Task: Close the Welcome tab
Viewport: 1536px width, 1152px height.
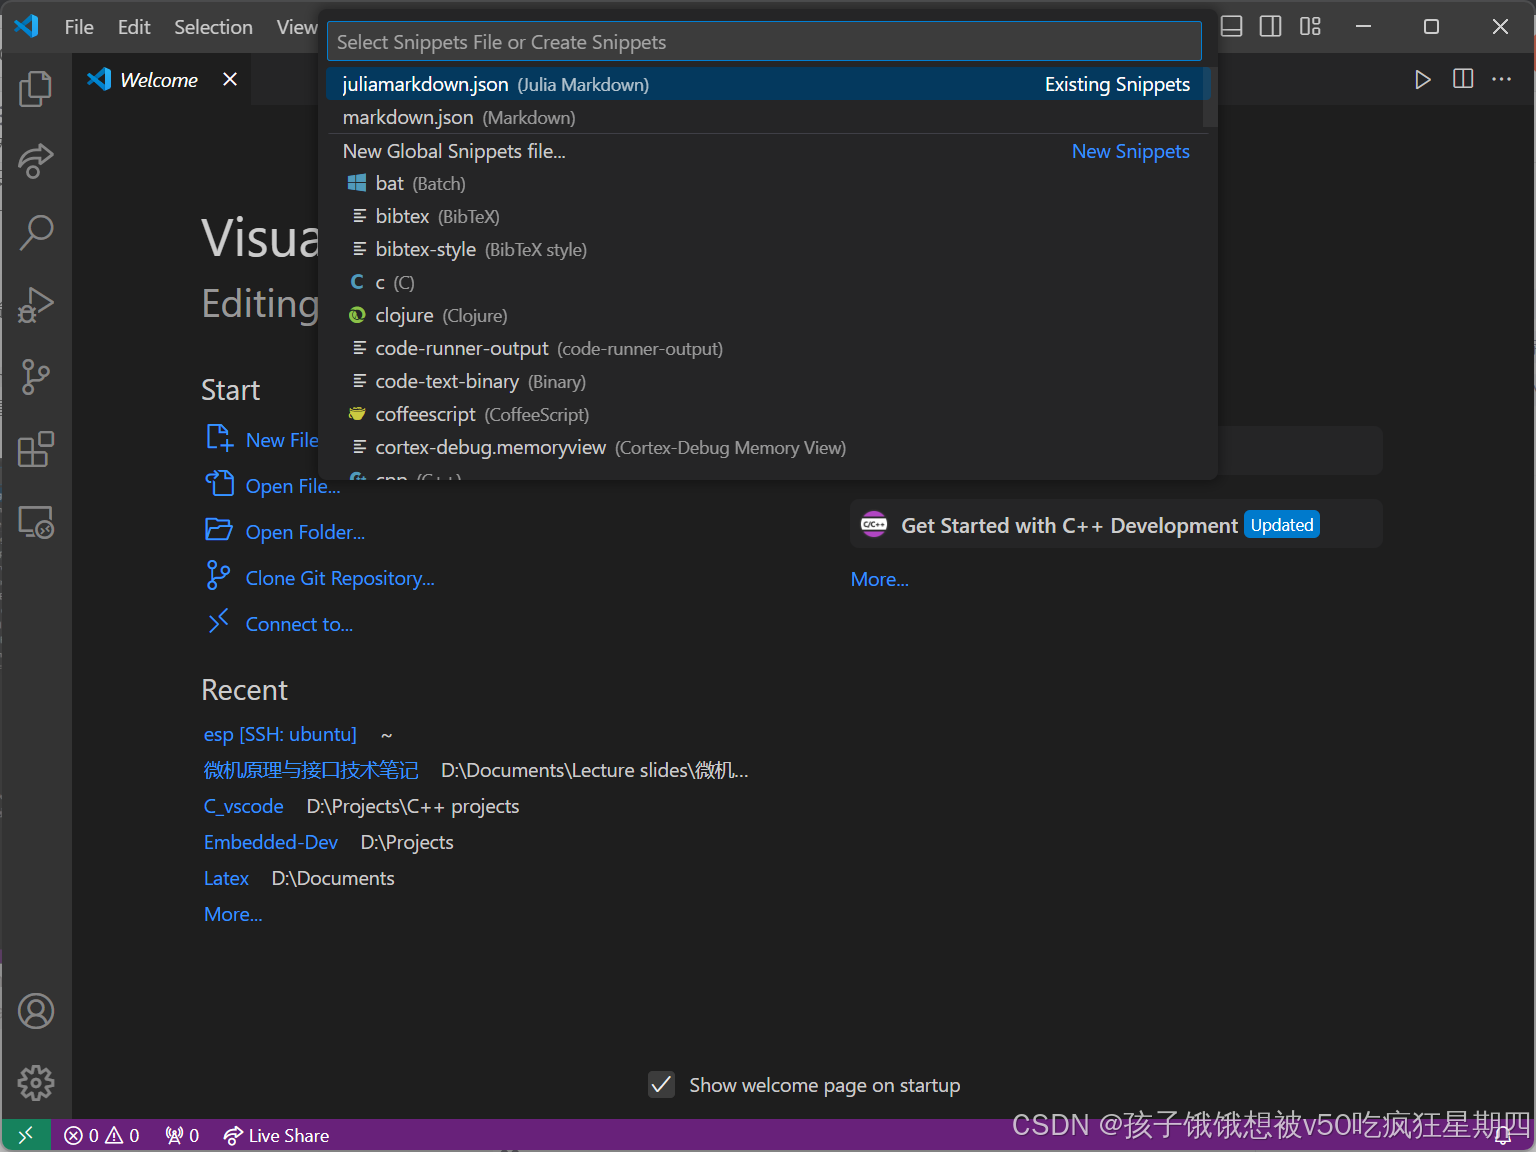Action: pyautogui.click(x=230, y=79)
